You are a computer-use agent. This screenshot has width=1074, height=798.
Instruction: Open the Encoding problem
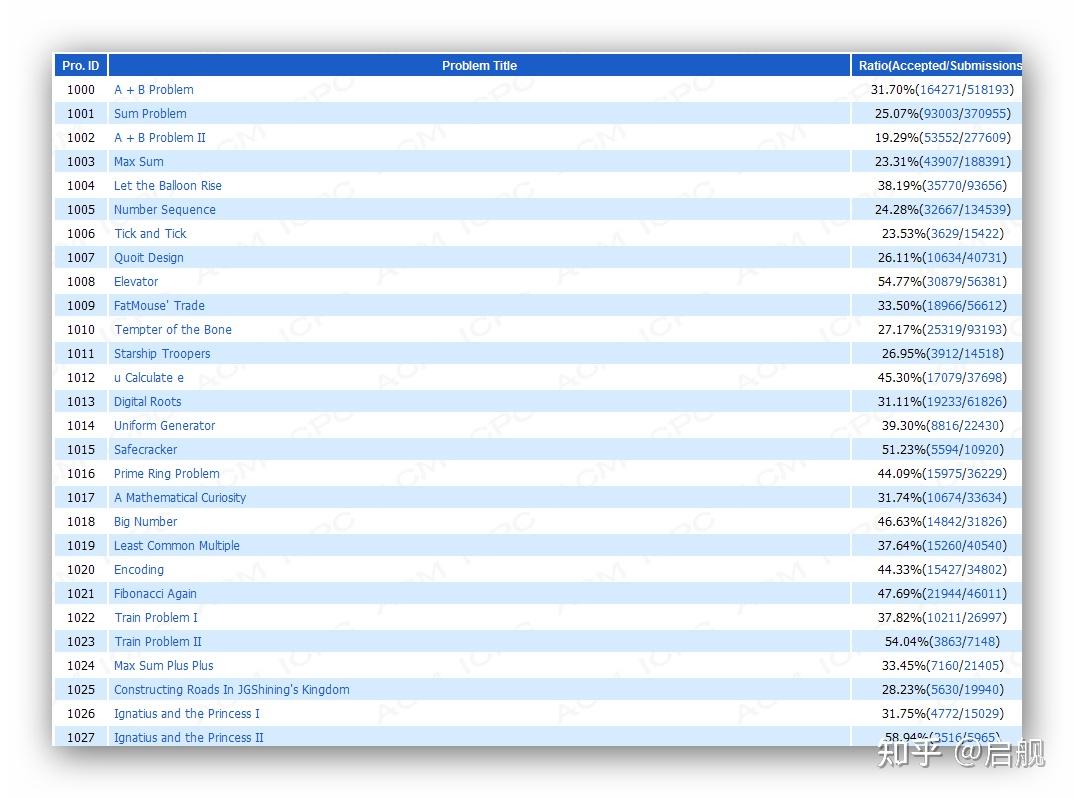[138, 569]
